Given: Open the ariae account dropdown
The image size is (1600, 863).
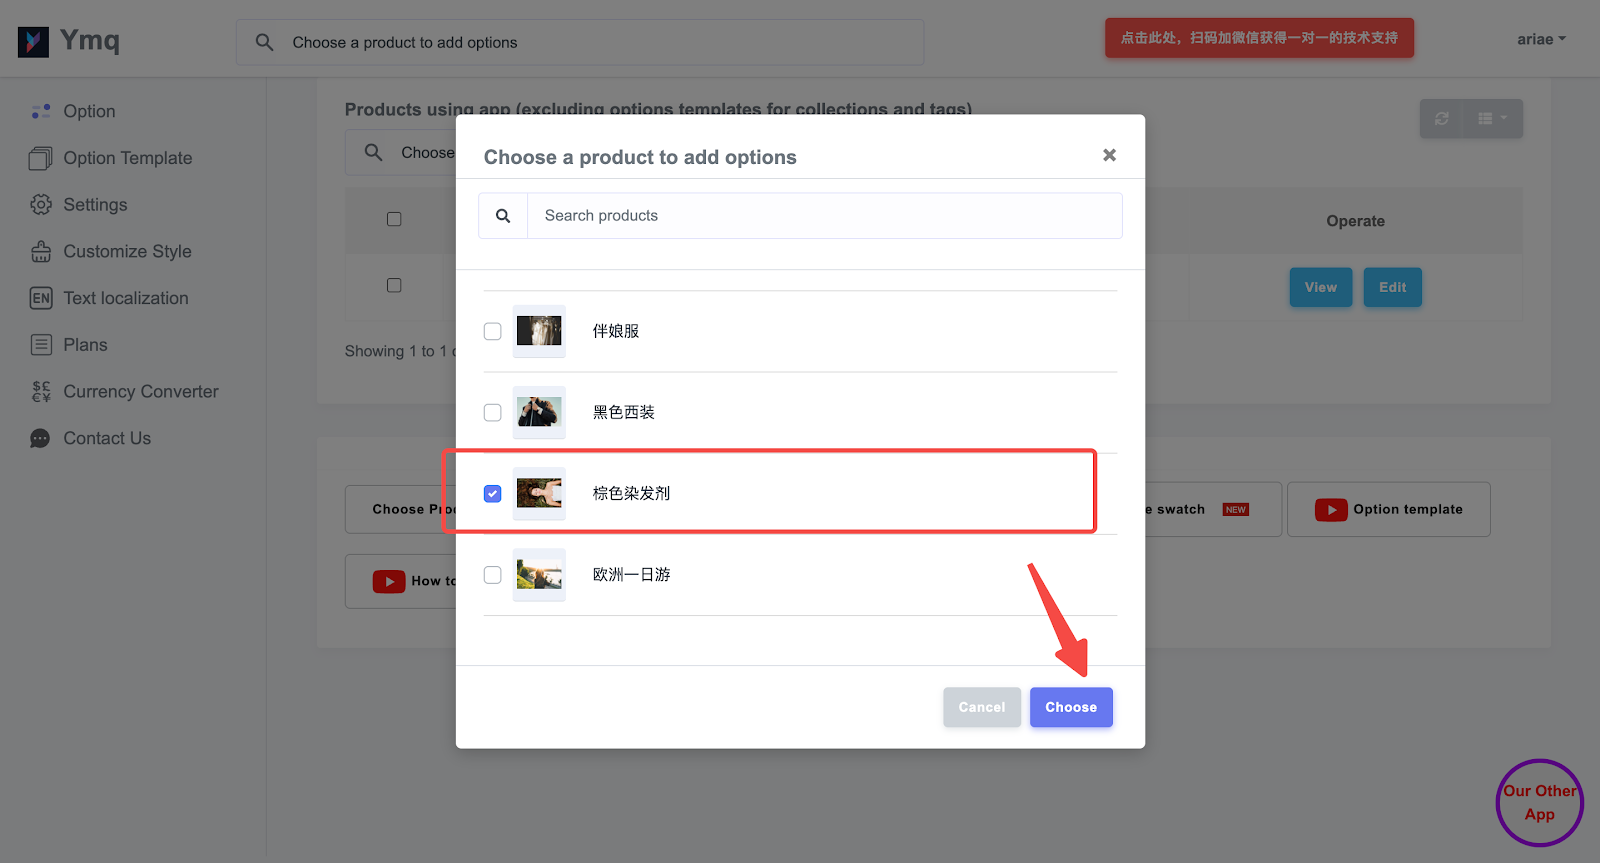Looking at the screenshot, I should click(1541, 40).
